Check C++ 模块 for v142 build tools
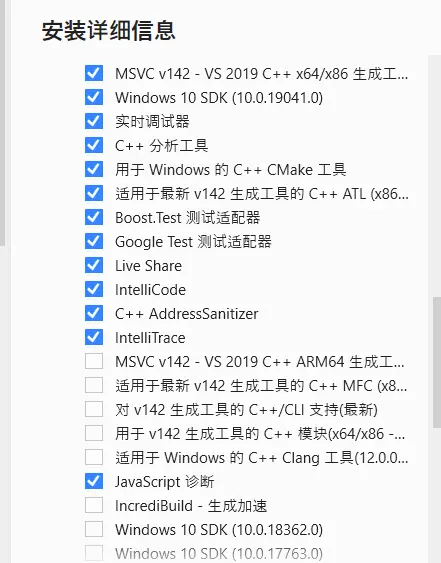Image resolution: width=441 pixels, height=563 pixels. tap(94, 433)
